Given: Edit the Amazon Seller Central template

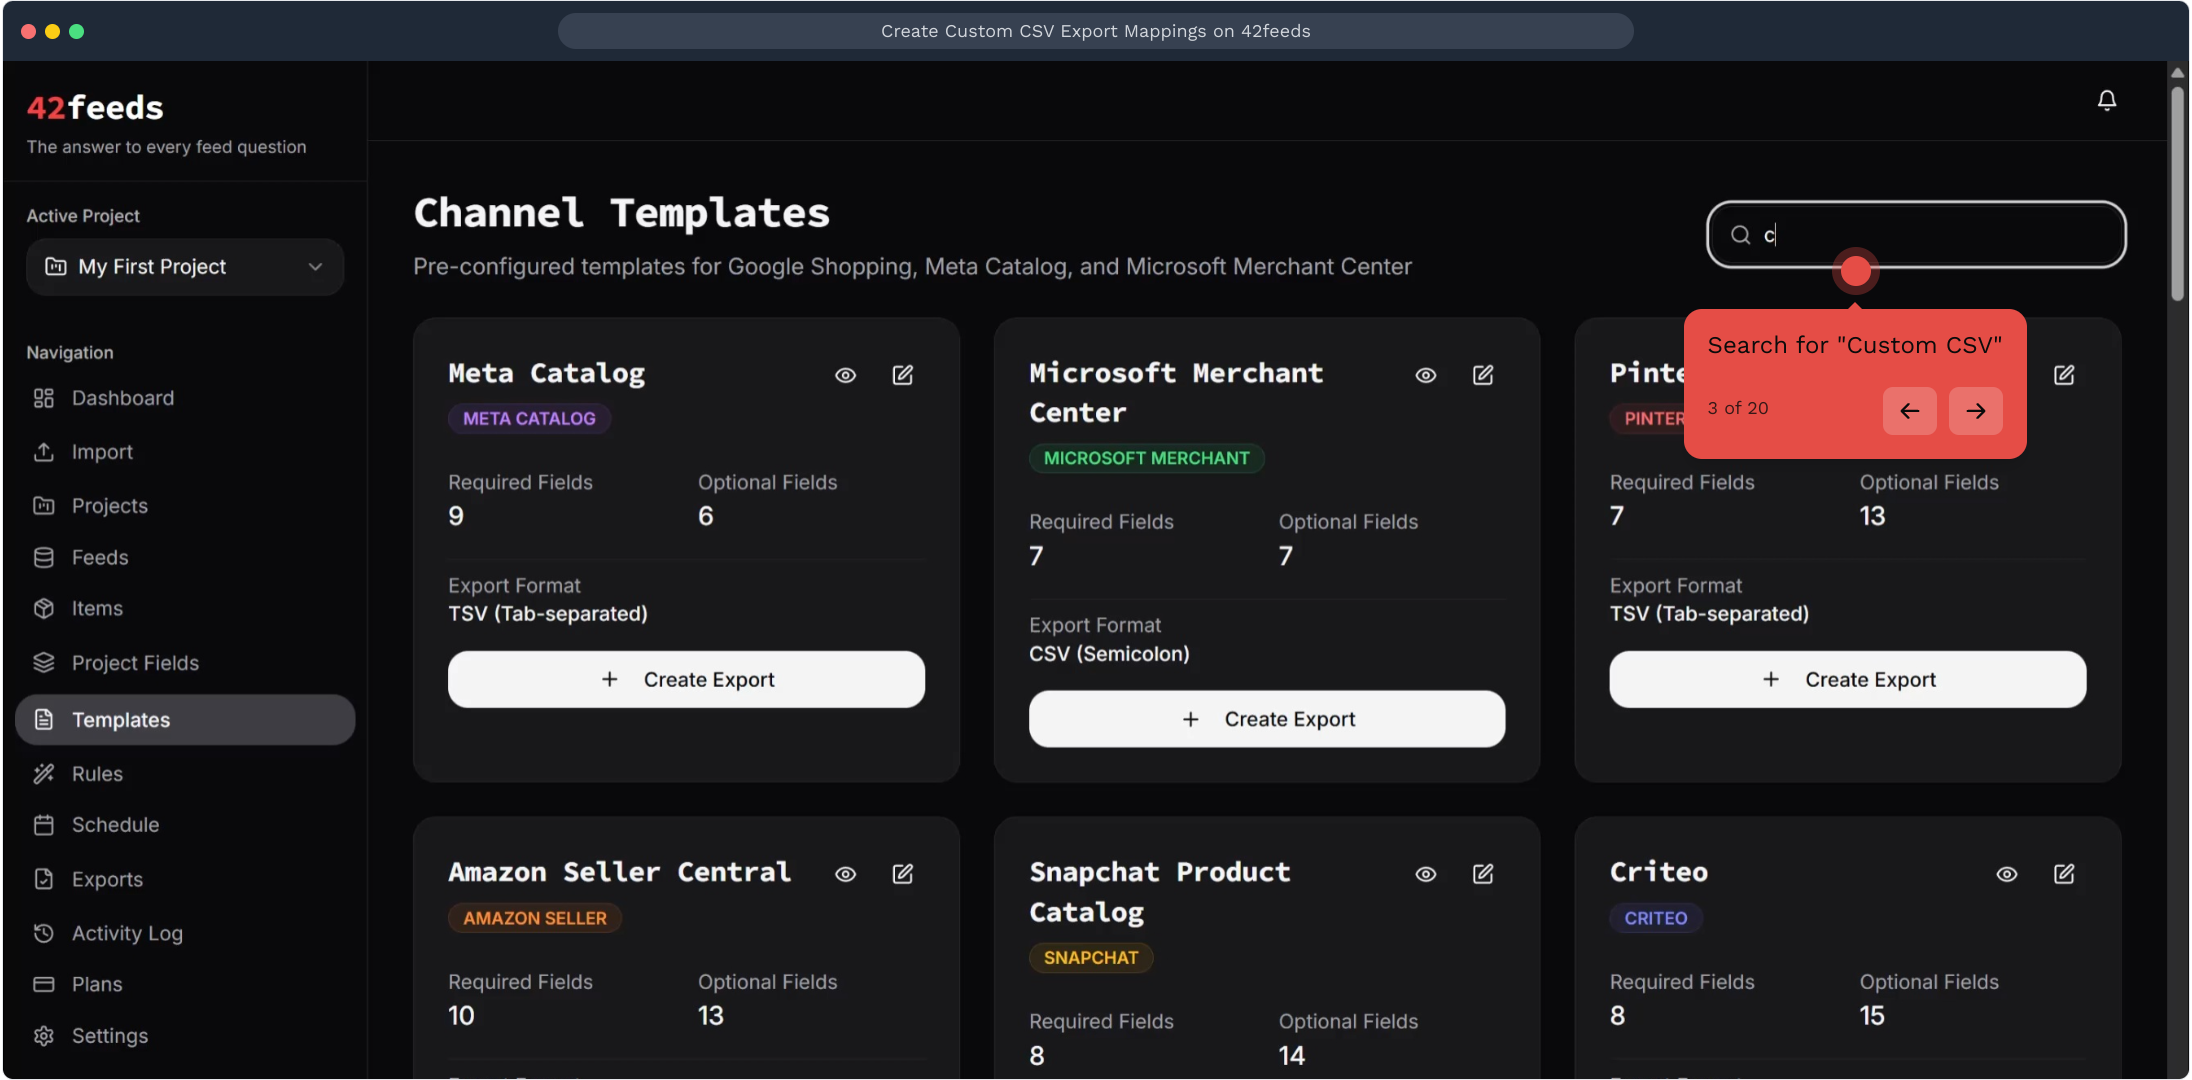Looking at the screenshot, I should click(x=902, y=874).
